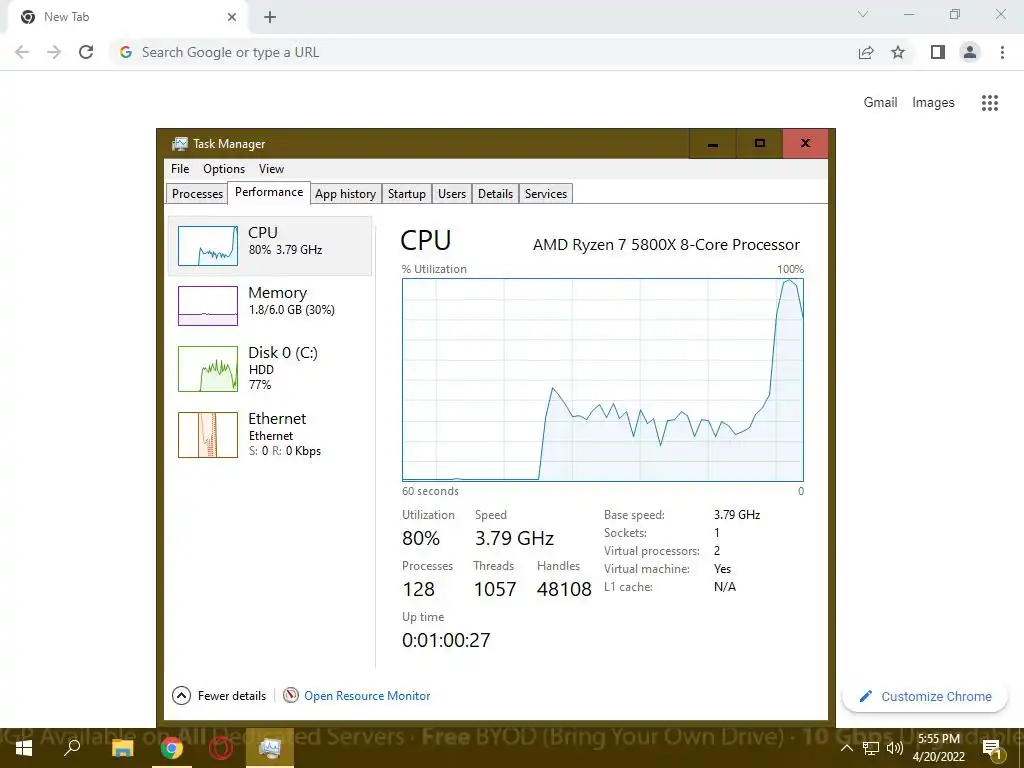The width and height of the screenshot is (1024, 768).
Task: Click the Task Manager title bar icon
Action: tap(180, 144)
